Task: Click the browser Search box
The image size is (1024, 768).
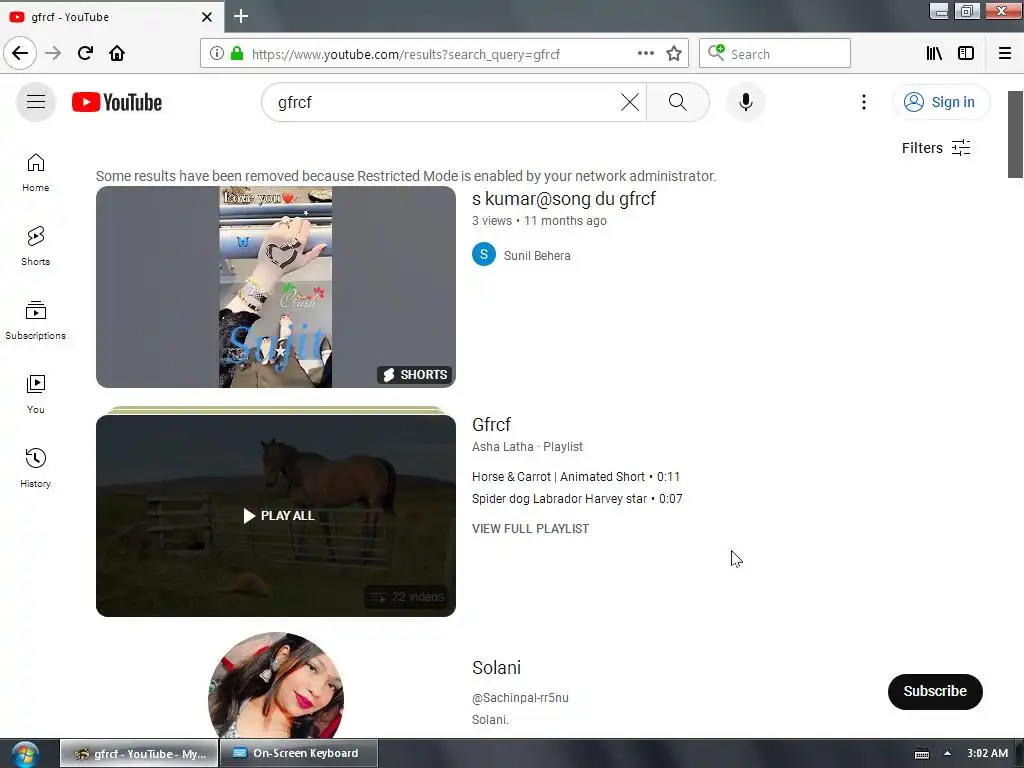Action: (x=775, y=54)
